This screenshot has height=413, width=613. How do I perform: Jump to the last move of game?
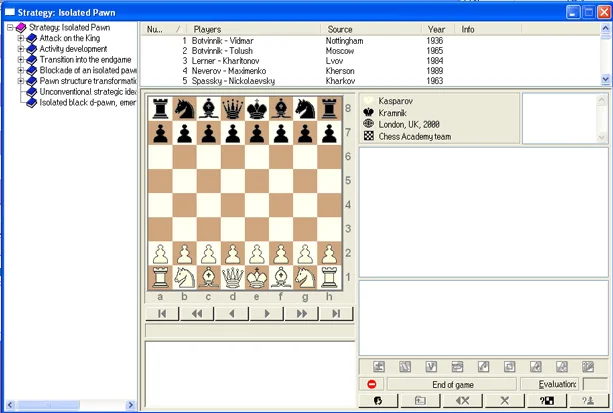click(337, 313)
